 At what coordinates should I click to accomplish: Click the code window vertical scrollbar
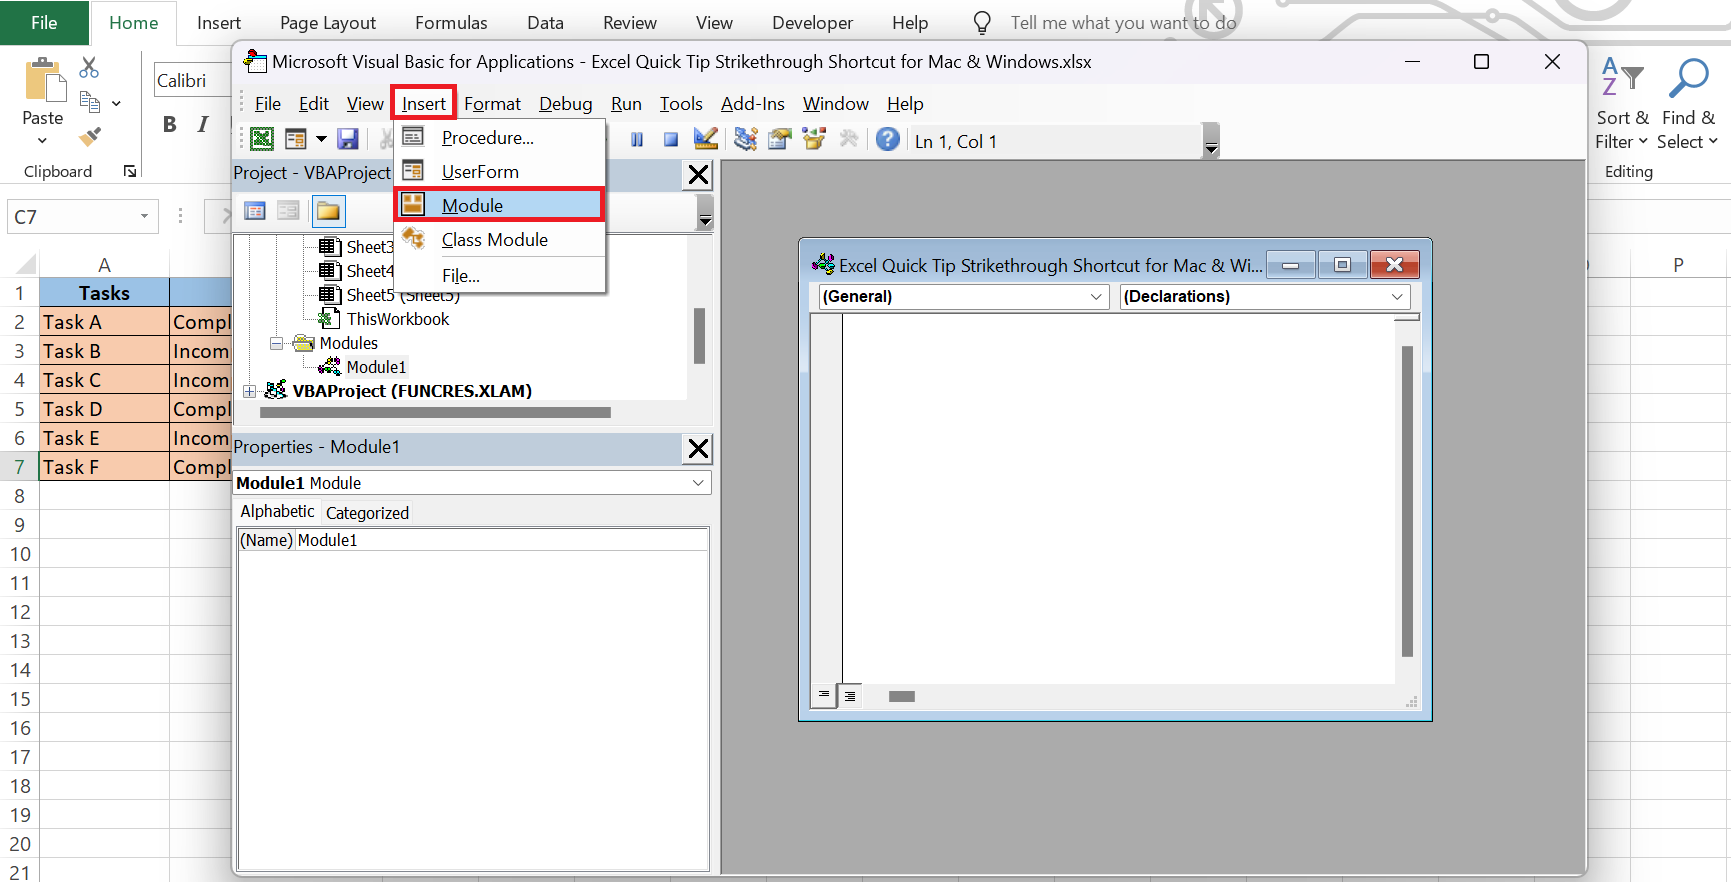1407,501
